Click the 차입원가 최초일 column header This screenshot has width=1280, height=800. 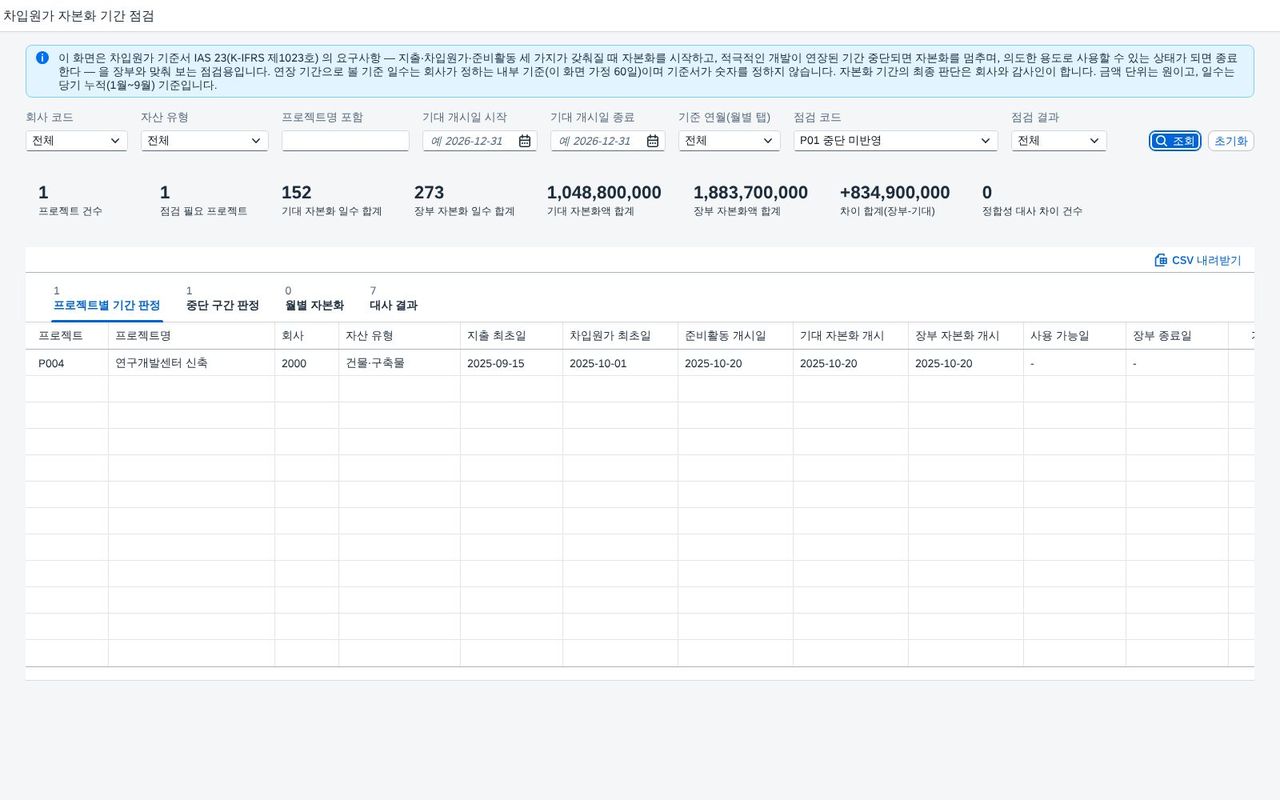point(620,336)
